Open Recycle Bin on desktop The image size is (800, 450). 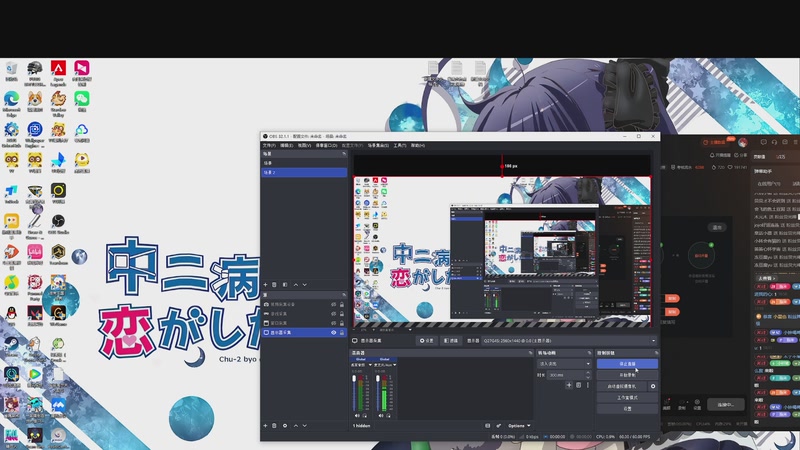[x=11, y=71]
